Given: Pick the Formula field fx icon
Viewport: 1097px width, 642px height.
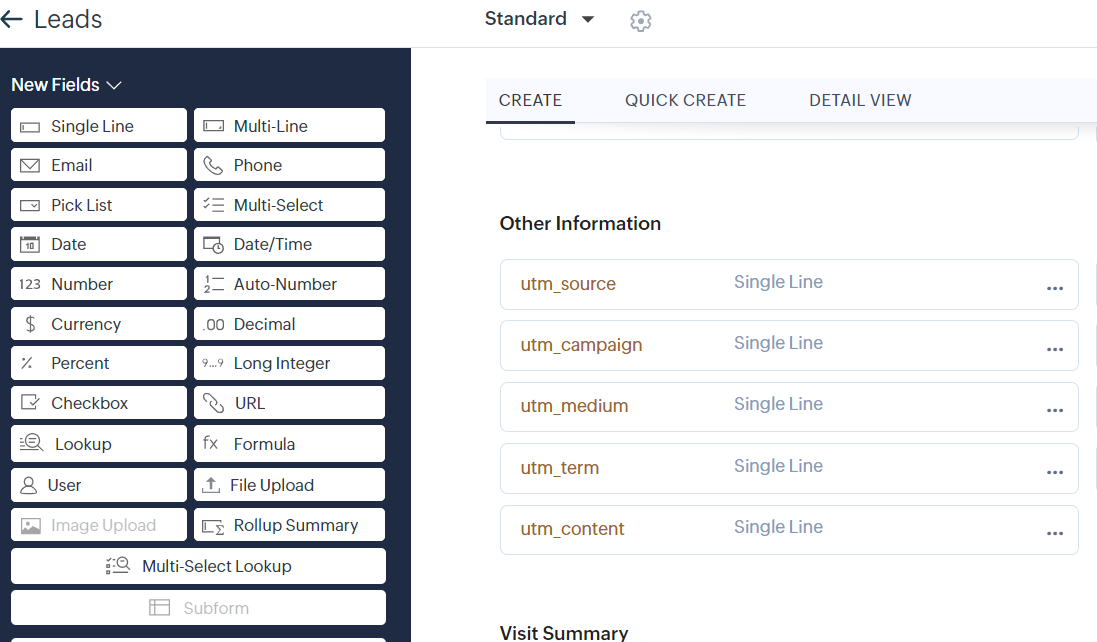Looking at the screenshot, I should 211,443.
